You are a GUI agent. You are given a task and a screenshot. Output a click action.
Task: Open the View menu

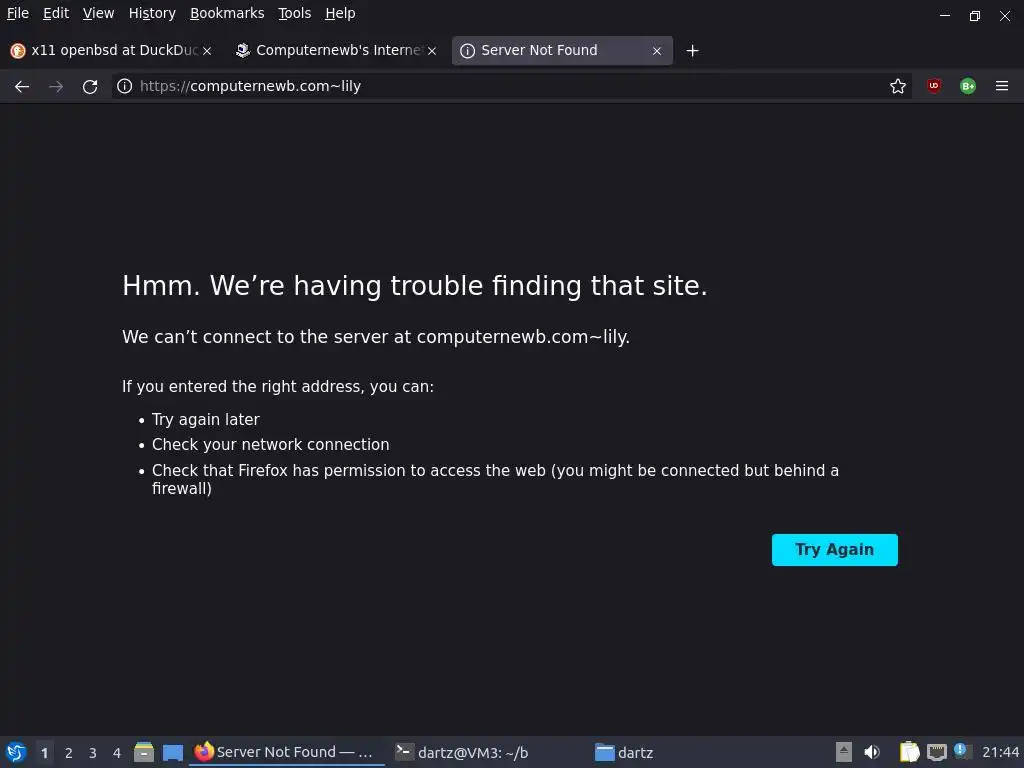(98, 13)
